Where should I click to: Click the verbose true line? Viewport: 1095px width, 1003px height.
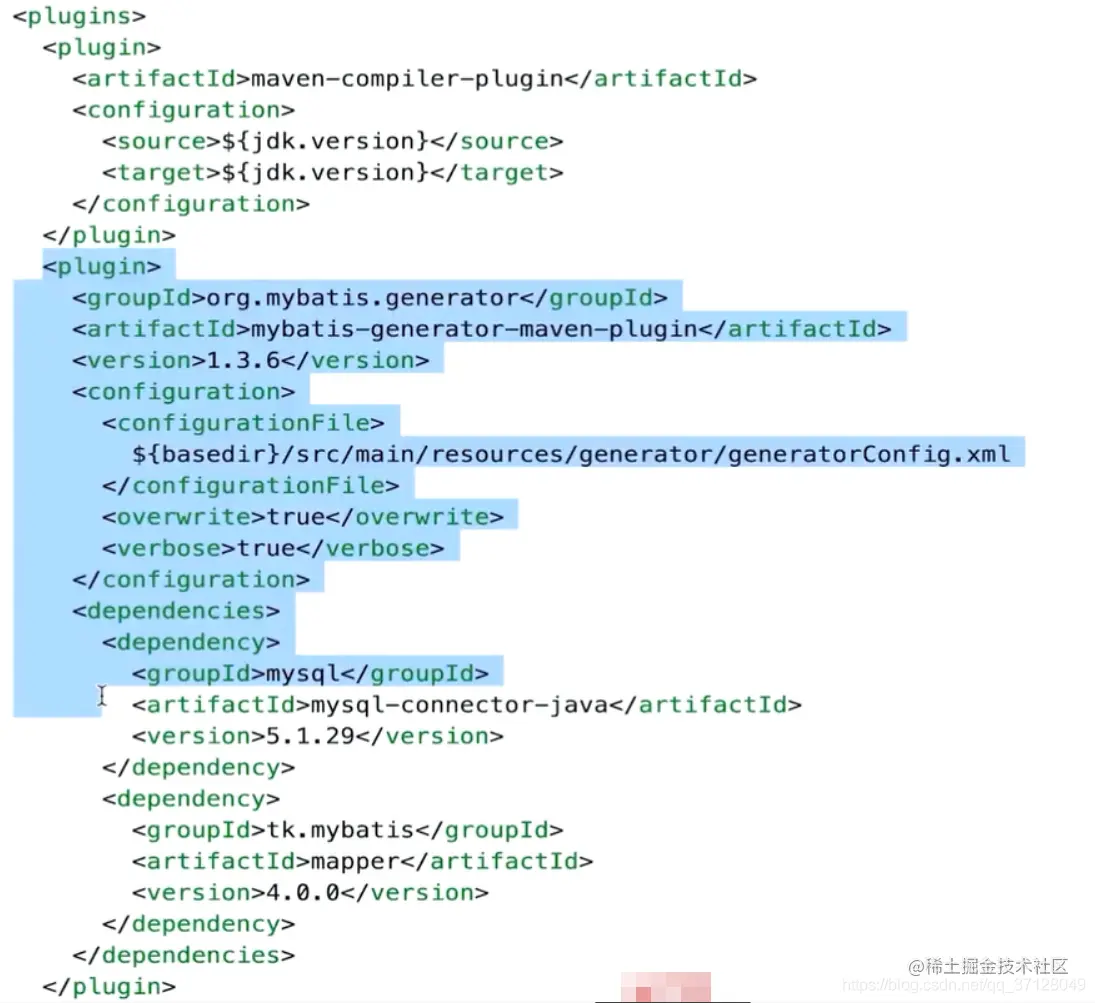(x=273, y=548)
